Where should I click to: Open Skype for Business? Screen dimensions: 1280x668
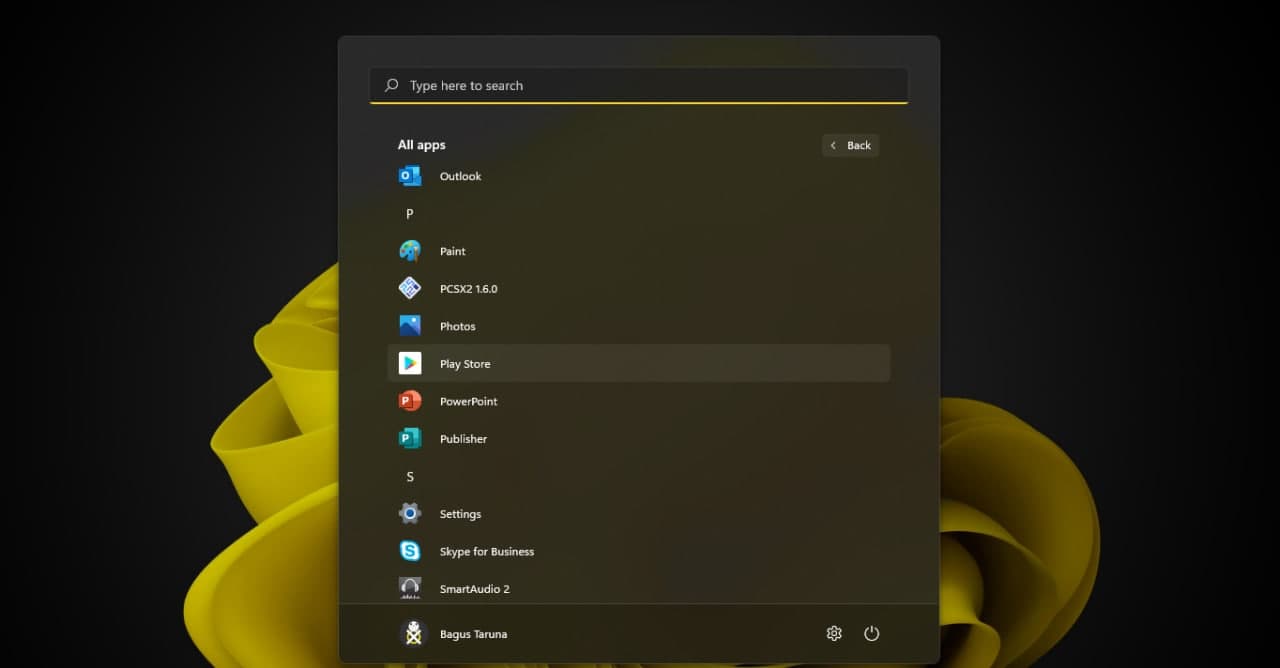point(487,551)
